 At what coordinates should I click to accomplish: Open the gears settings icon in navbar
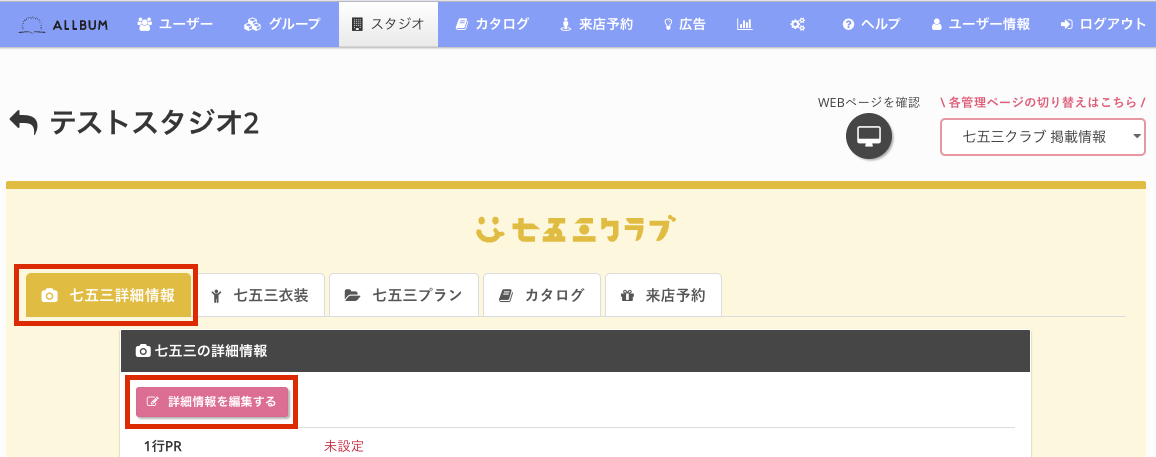point(797,24)
